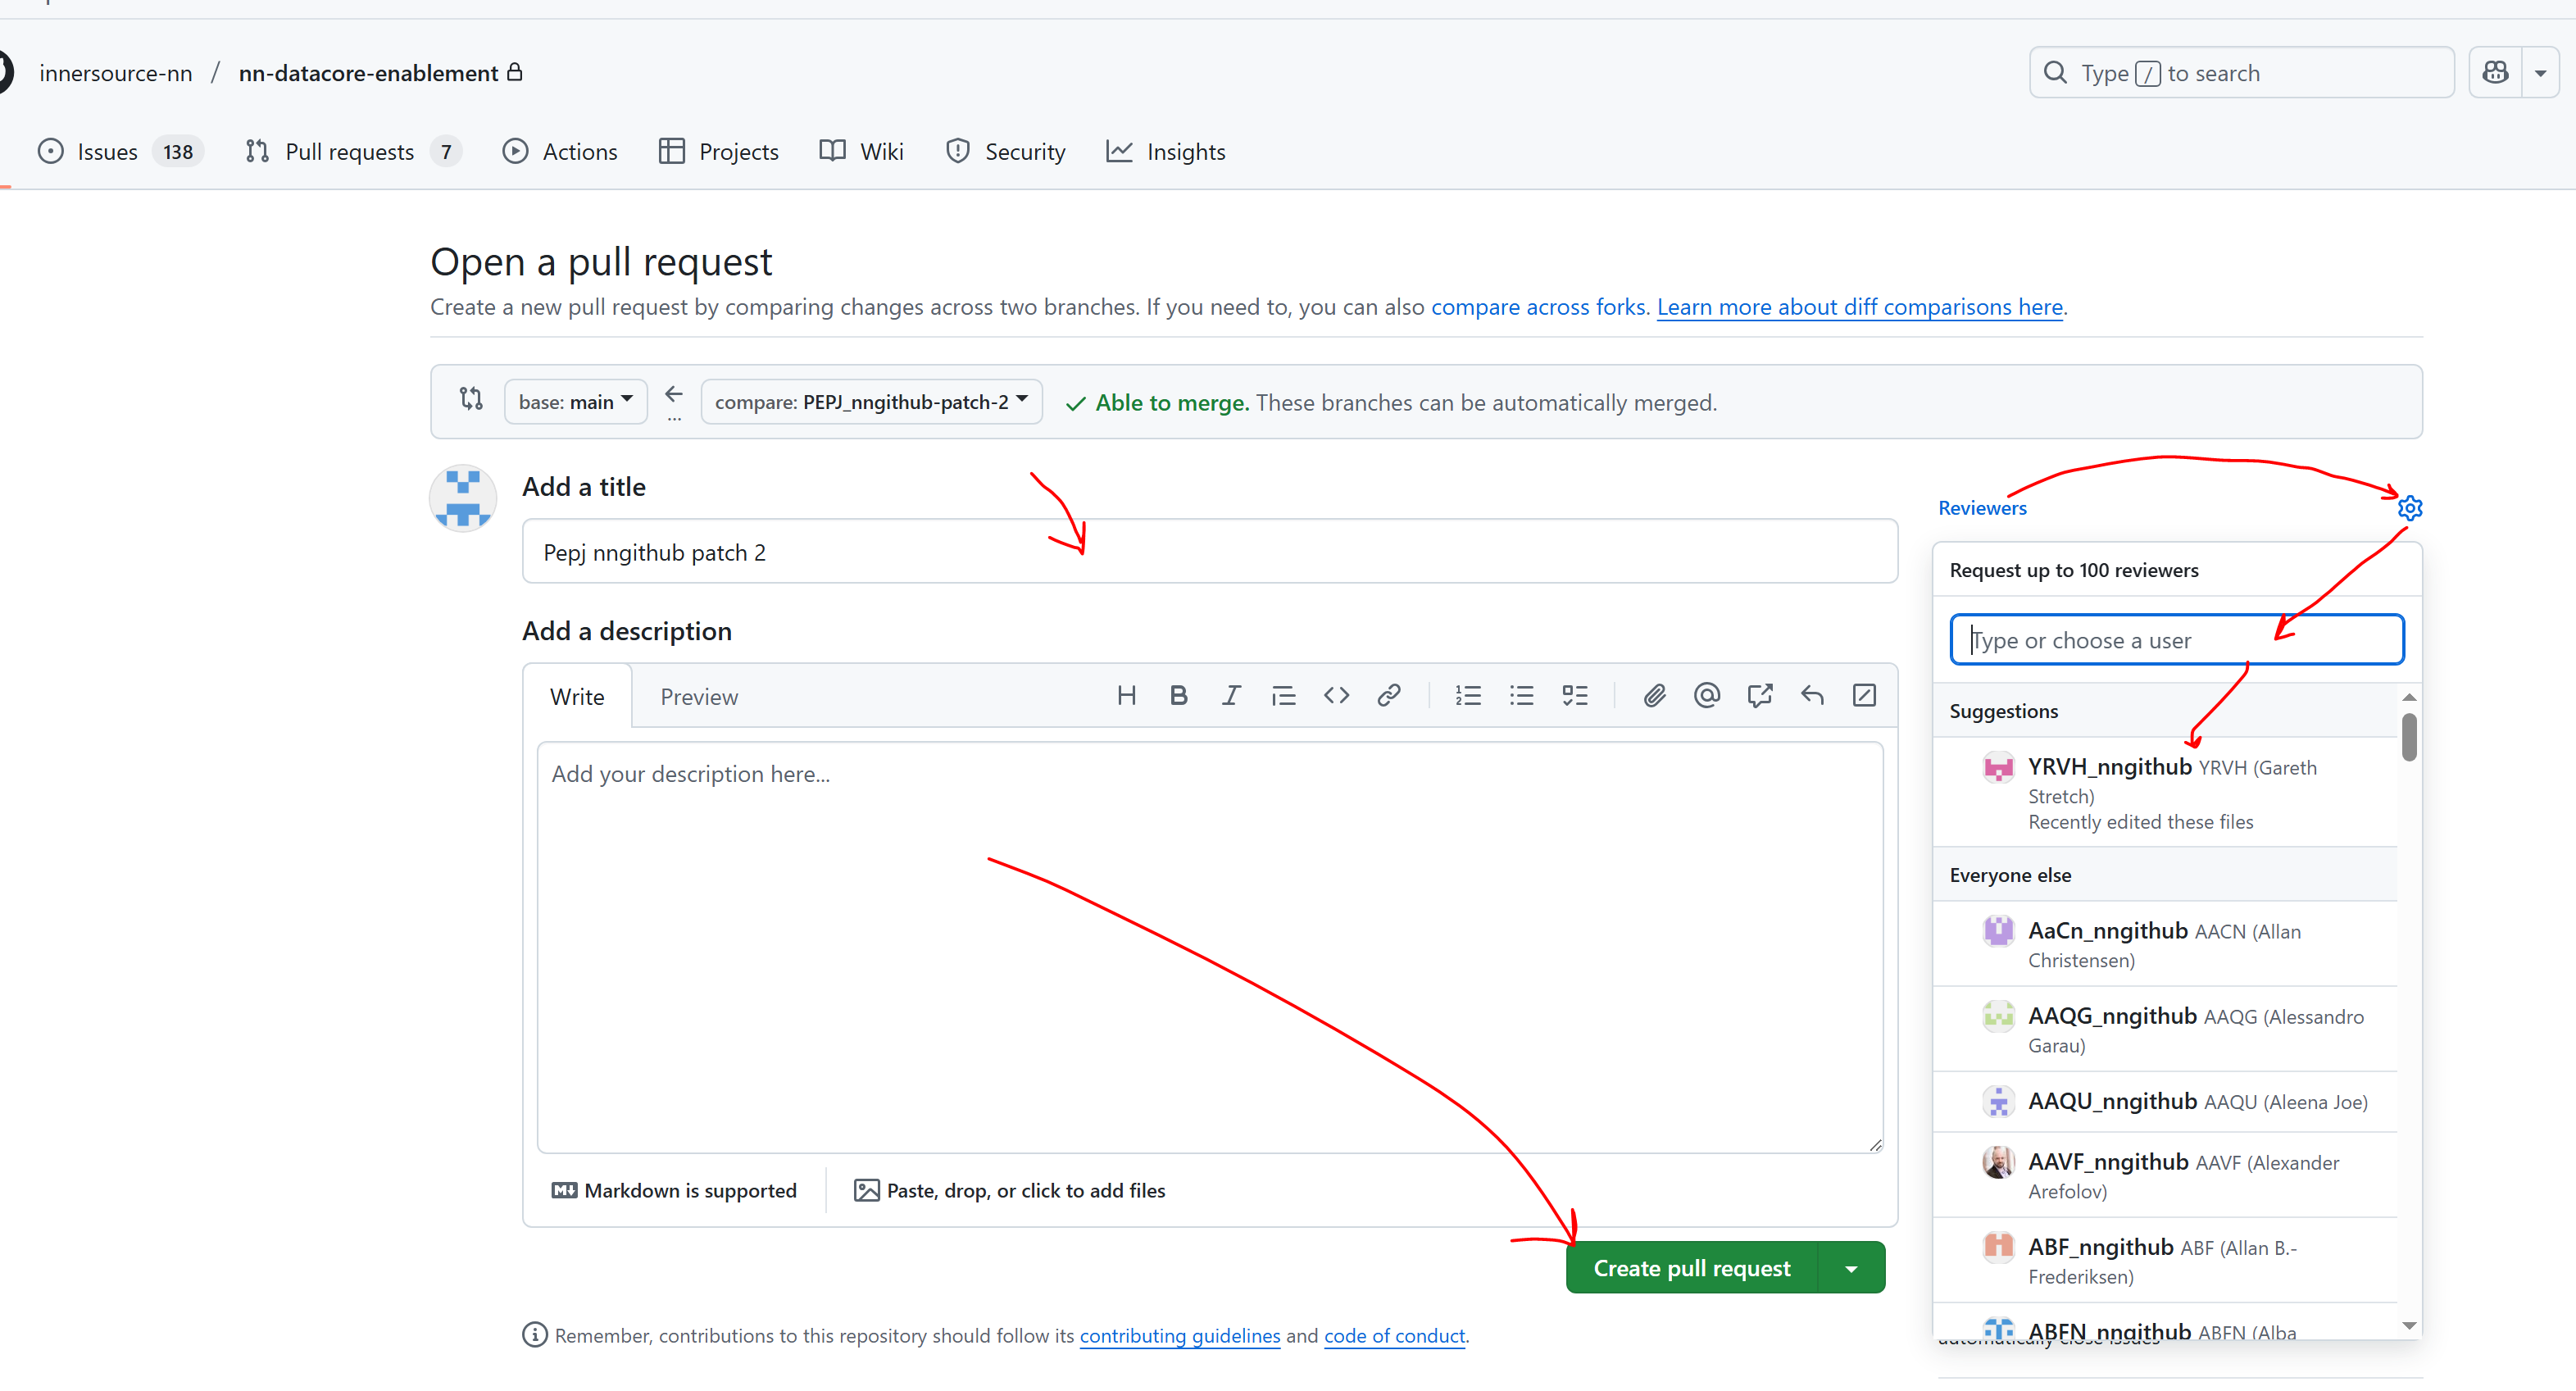Click the reviewer list scroll-up arrow
The width and height of the screenshot is (2576, 1391).
pos(2409,697)
